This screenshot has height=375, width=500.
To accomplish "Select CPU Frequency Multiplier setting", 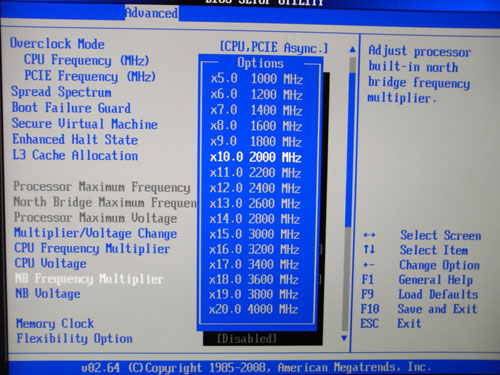I will [92, 249].
